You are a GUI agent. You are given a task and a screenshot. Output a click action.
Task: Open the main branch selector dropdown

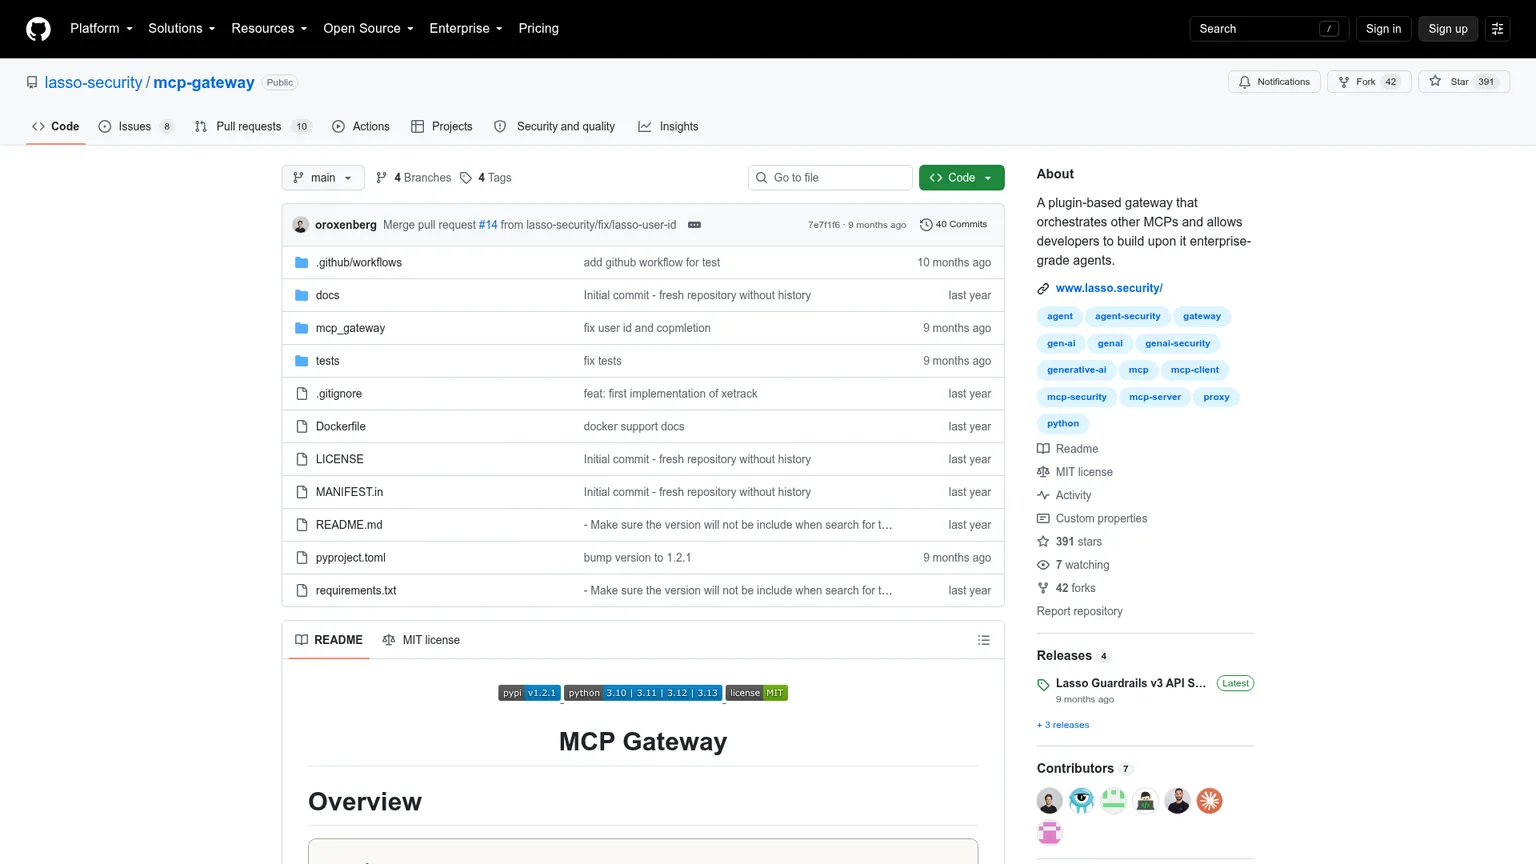[323, 178]
